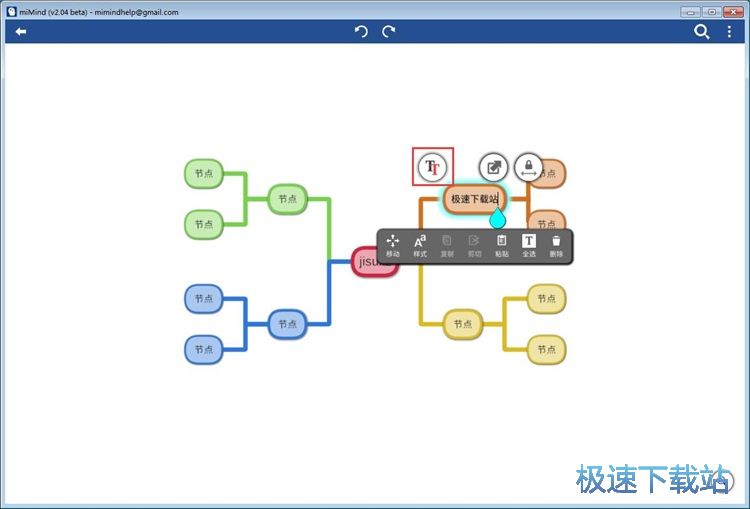
Task: Select the yellow parent 节点 node
Action: pyautogui.click(x=463, y=324)
